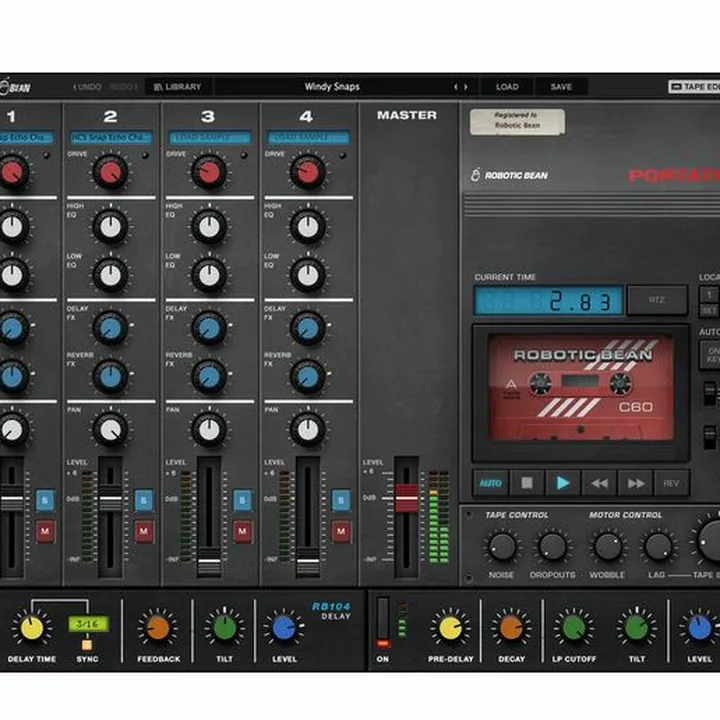The height and width of the screenshot is (720, 720).
Task: Solo channel 1
Action: click(45, 500)
